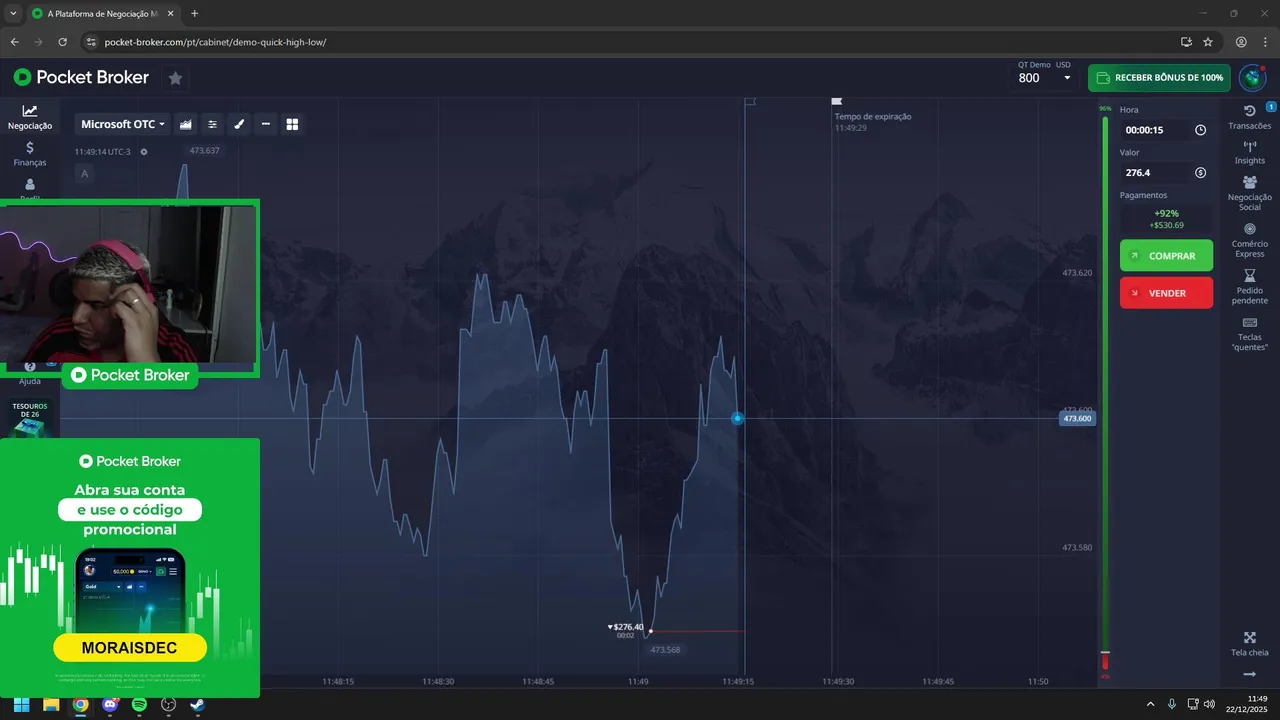Open the chart type icon in toolbar
1280x720 pixels.
pos(186,124)
